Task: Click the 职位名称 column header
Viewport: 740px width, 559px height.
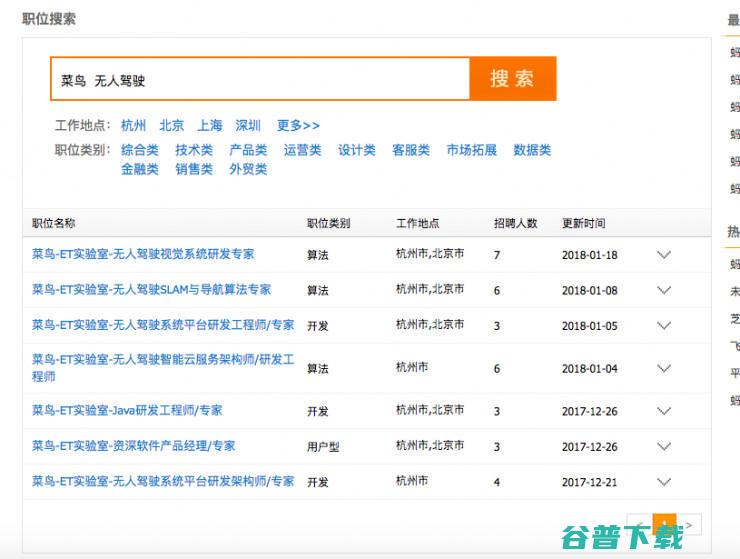Action: [54, 223]
